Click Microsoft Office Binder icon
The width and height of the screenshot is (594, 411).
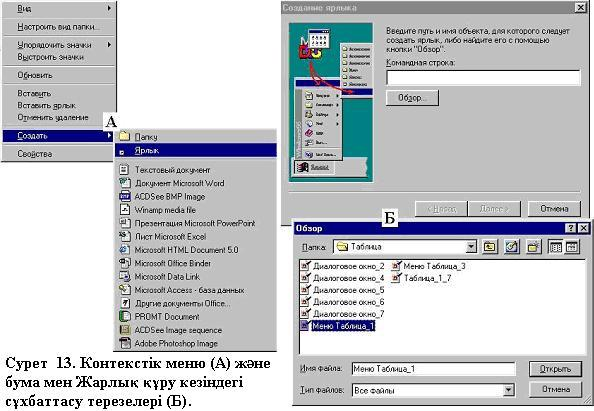coord(125,263)
